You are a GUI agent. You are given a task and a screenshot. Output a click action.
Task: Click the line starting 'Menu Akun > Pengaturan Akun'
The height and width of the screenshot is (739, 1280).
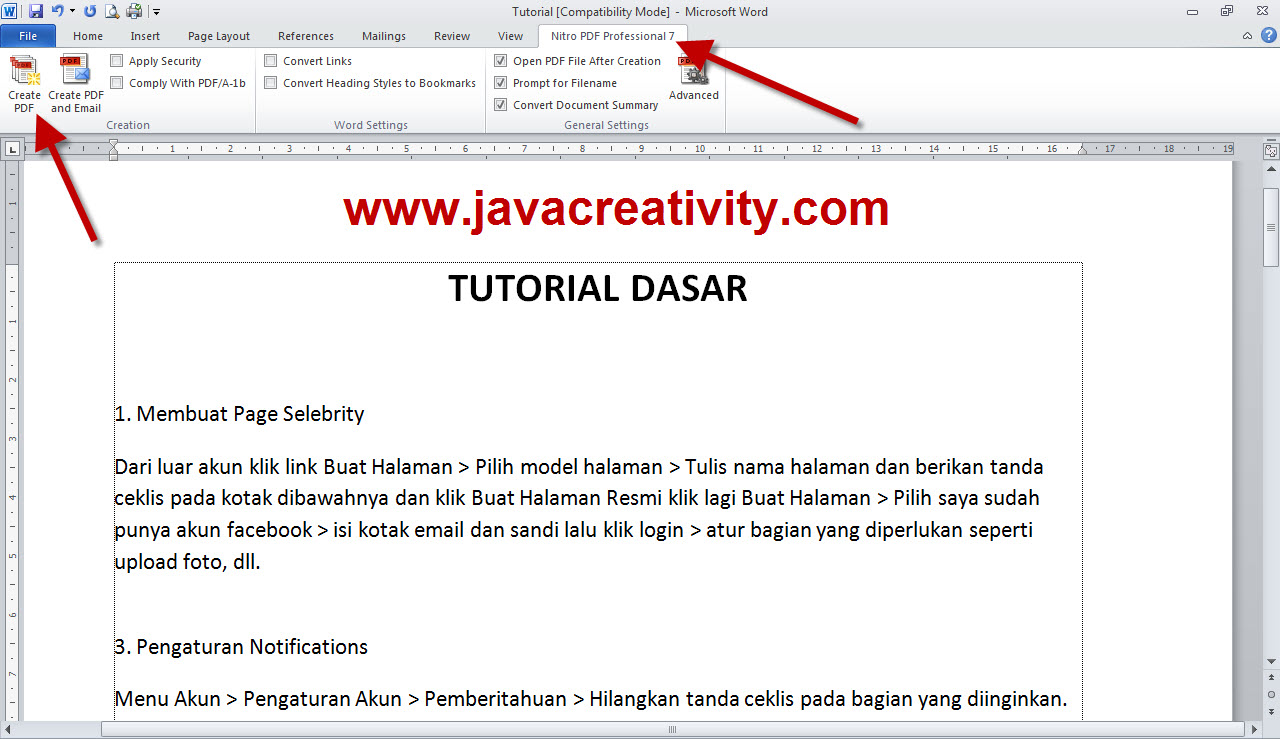591,699
